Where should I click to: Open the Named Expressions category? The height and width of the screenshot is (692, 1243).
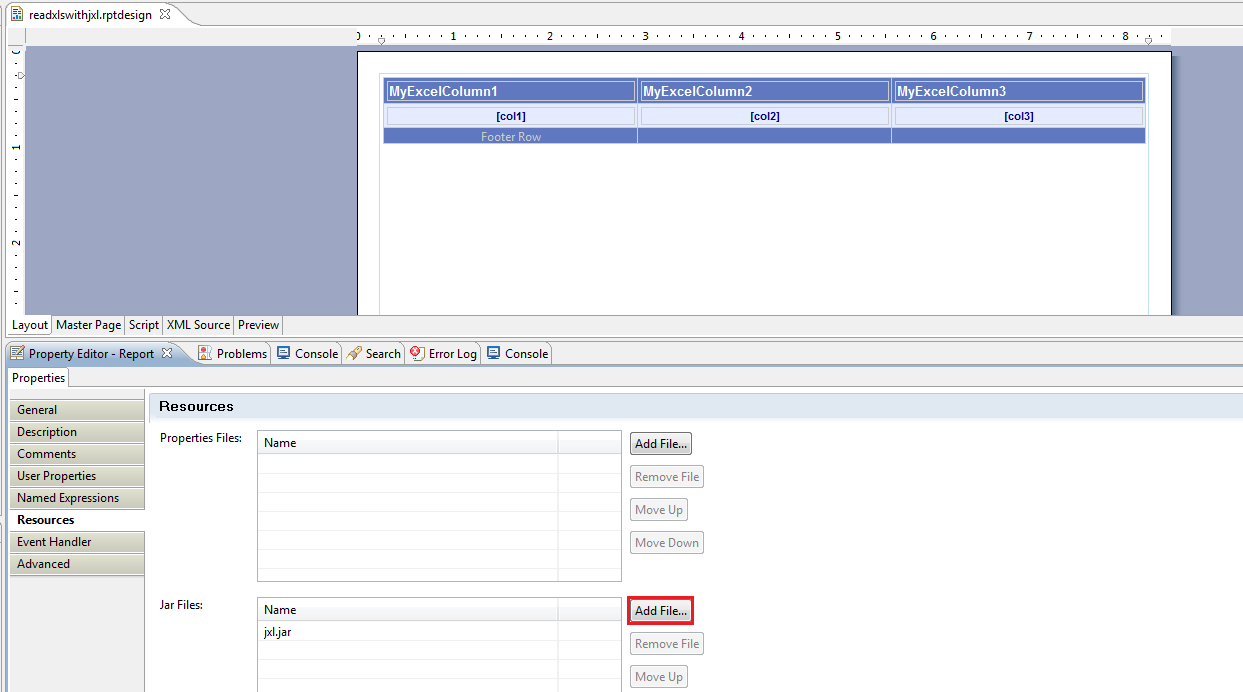[x=77, y=498]
